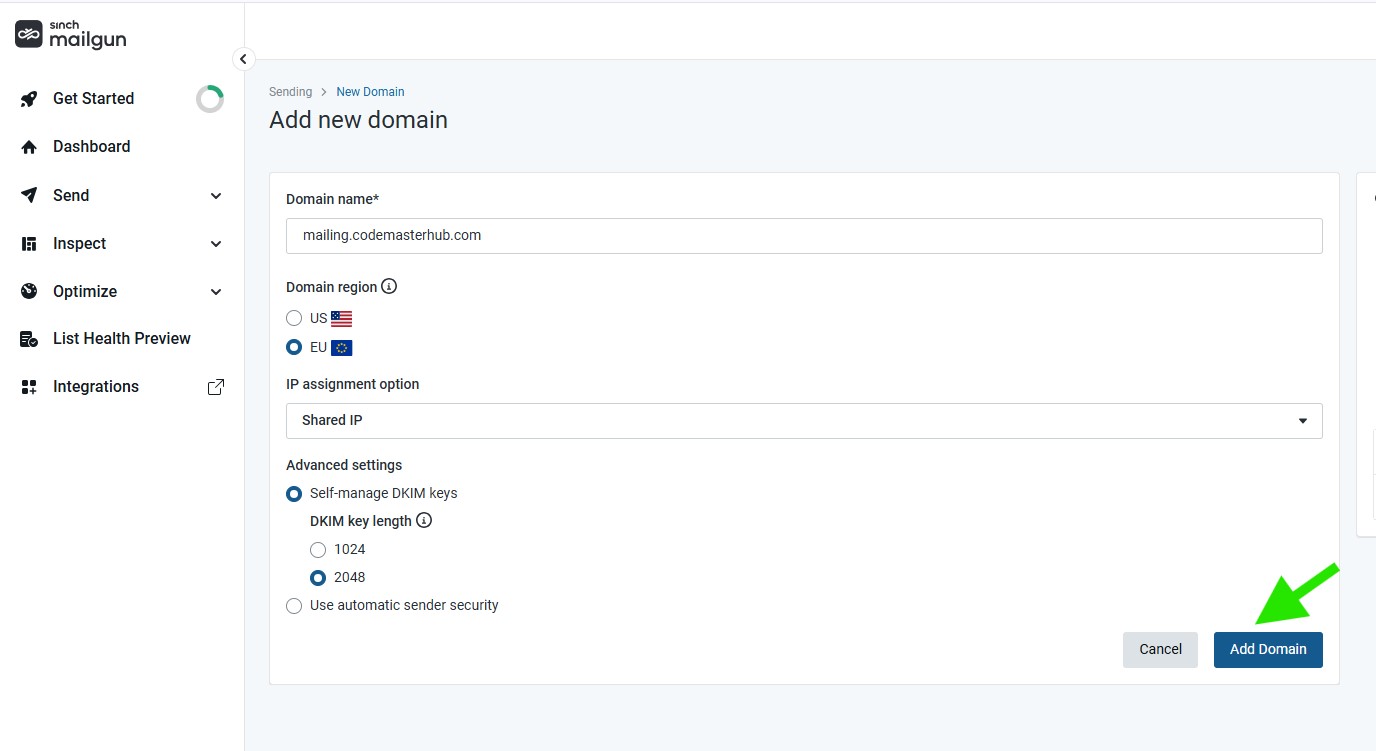Click the Dashboard home icon
Viewport: 1376px width, 751px height.
click(29, 147)
